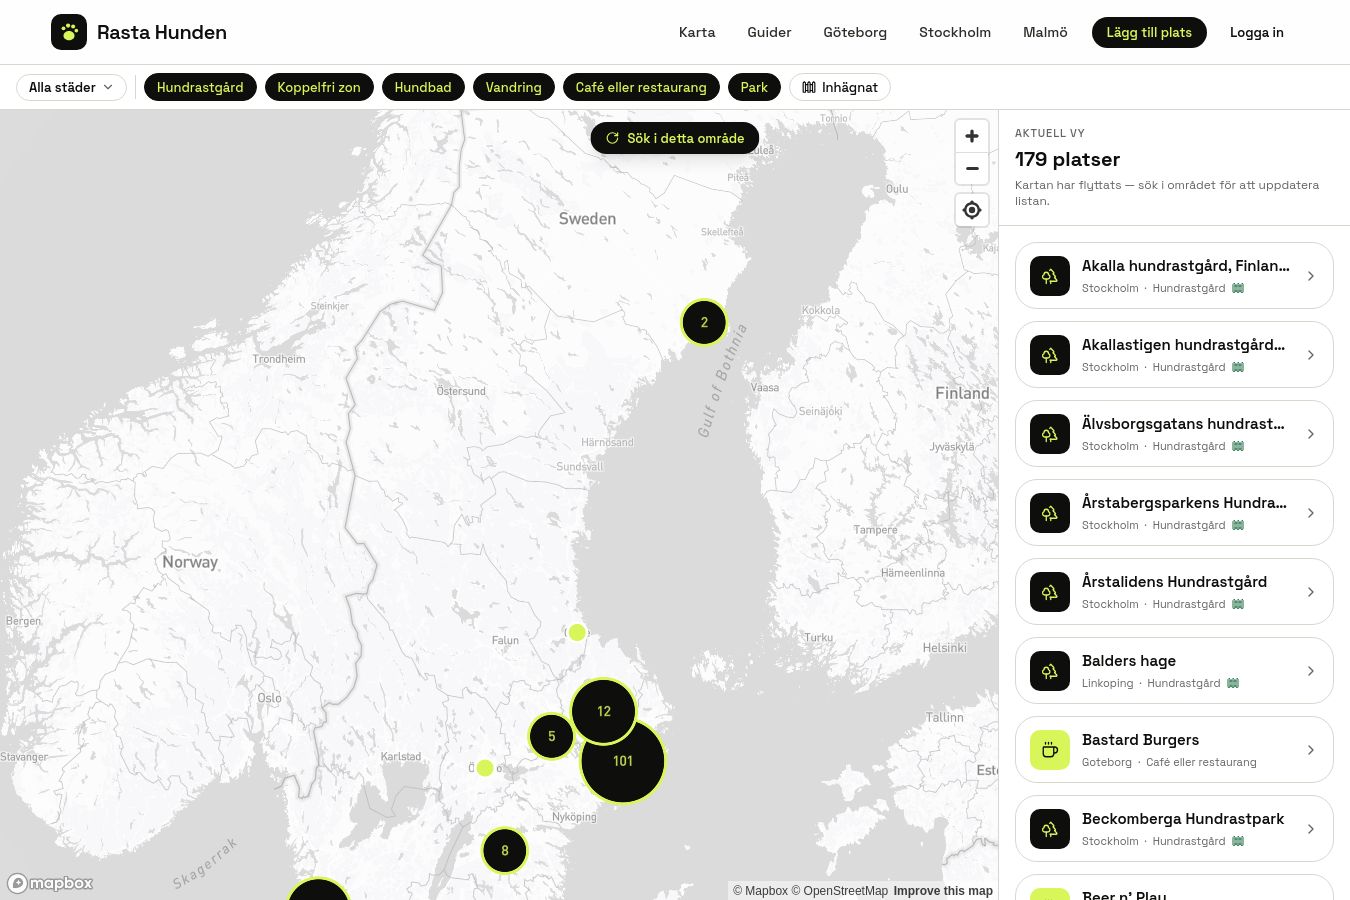Click the tree icon on Årstalidens Hundrastgård card
The height and width of the screenshot is (900, 1350).
point(1050,592)
